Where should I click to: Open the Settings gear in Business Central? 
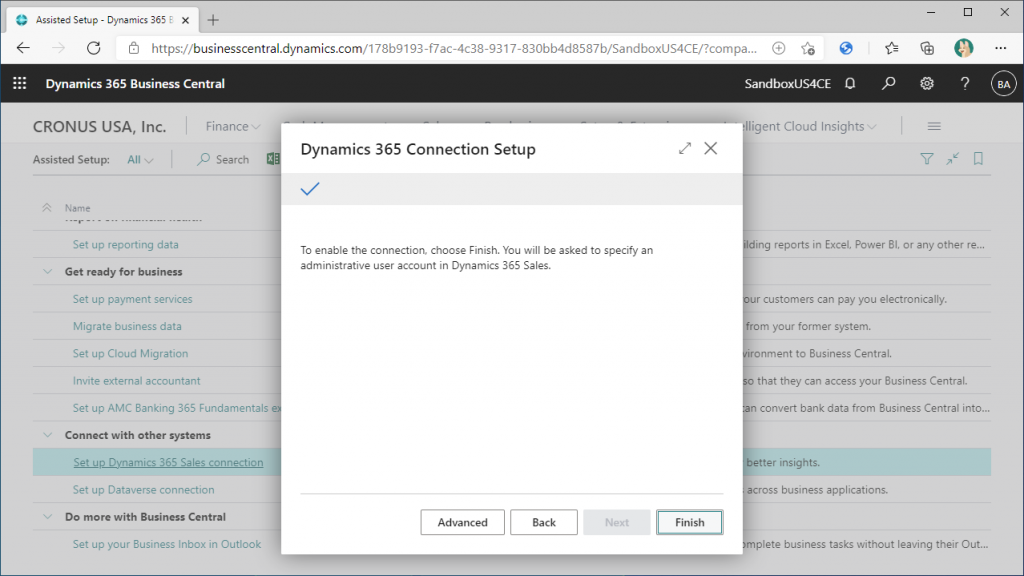927,84
